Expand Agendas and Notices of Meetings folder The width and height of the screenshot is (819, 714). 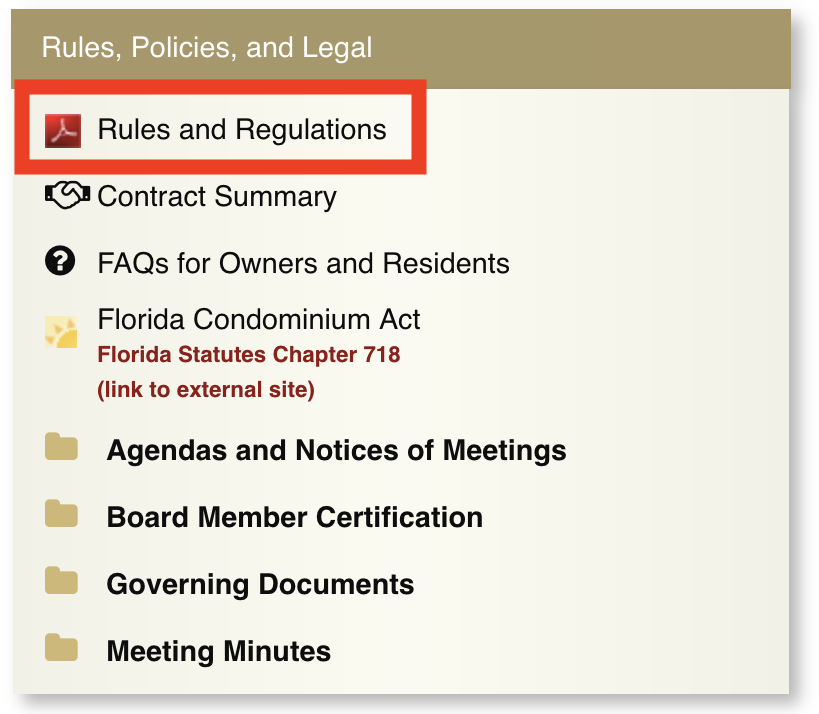336,451
